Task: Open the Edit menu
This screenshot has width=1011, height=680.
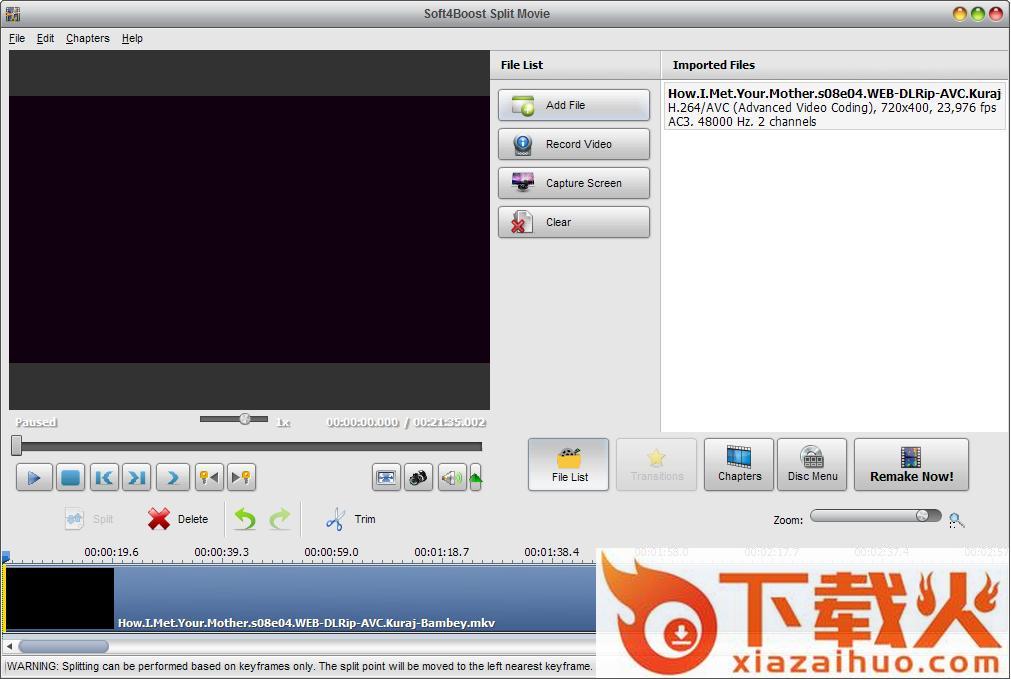Action: pyautogui.click(x=46, y=38)
